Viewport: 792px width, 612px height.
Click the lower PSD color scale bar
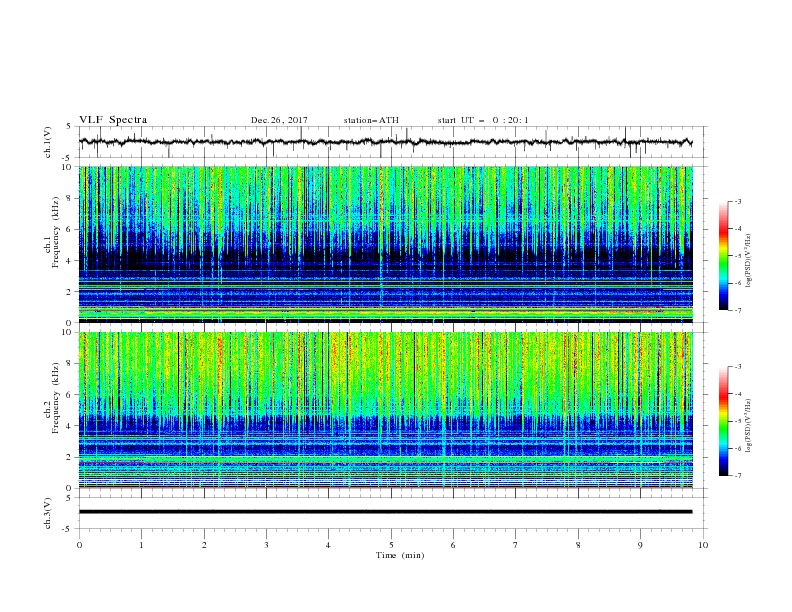point(724,421)
